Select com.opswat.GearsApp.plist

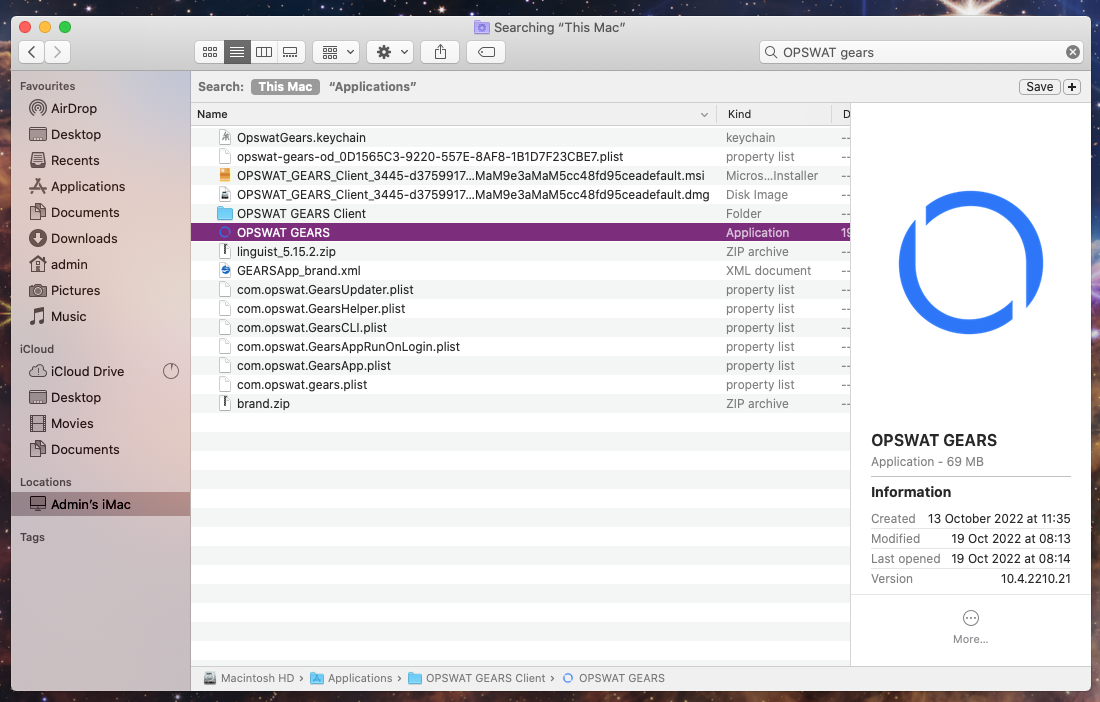pos(521,365)
